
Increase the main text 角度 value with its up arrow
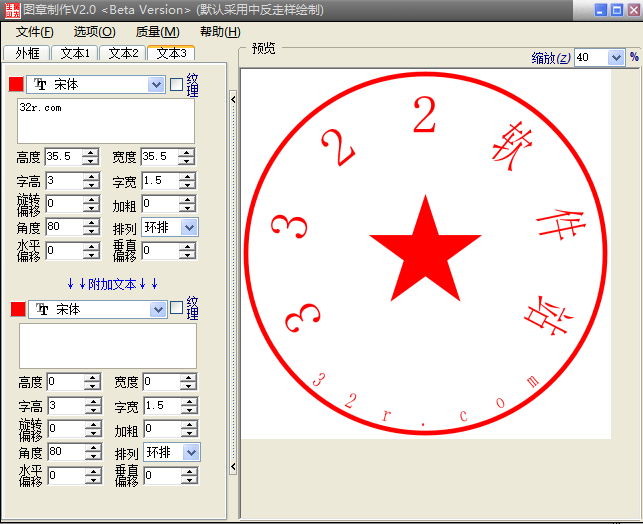point(91,224)
